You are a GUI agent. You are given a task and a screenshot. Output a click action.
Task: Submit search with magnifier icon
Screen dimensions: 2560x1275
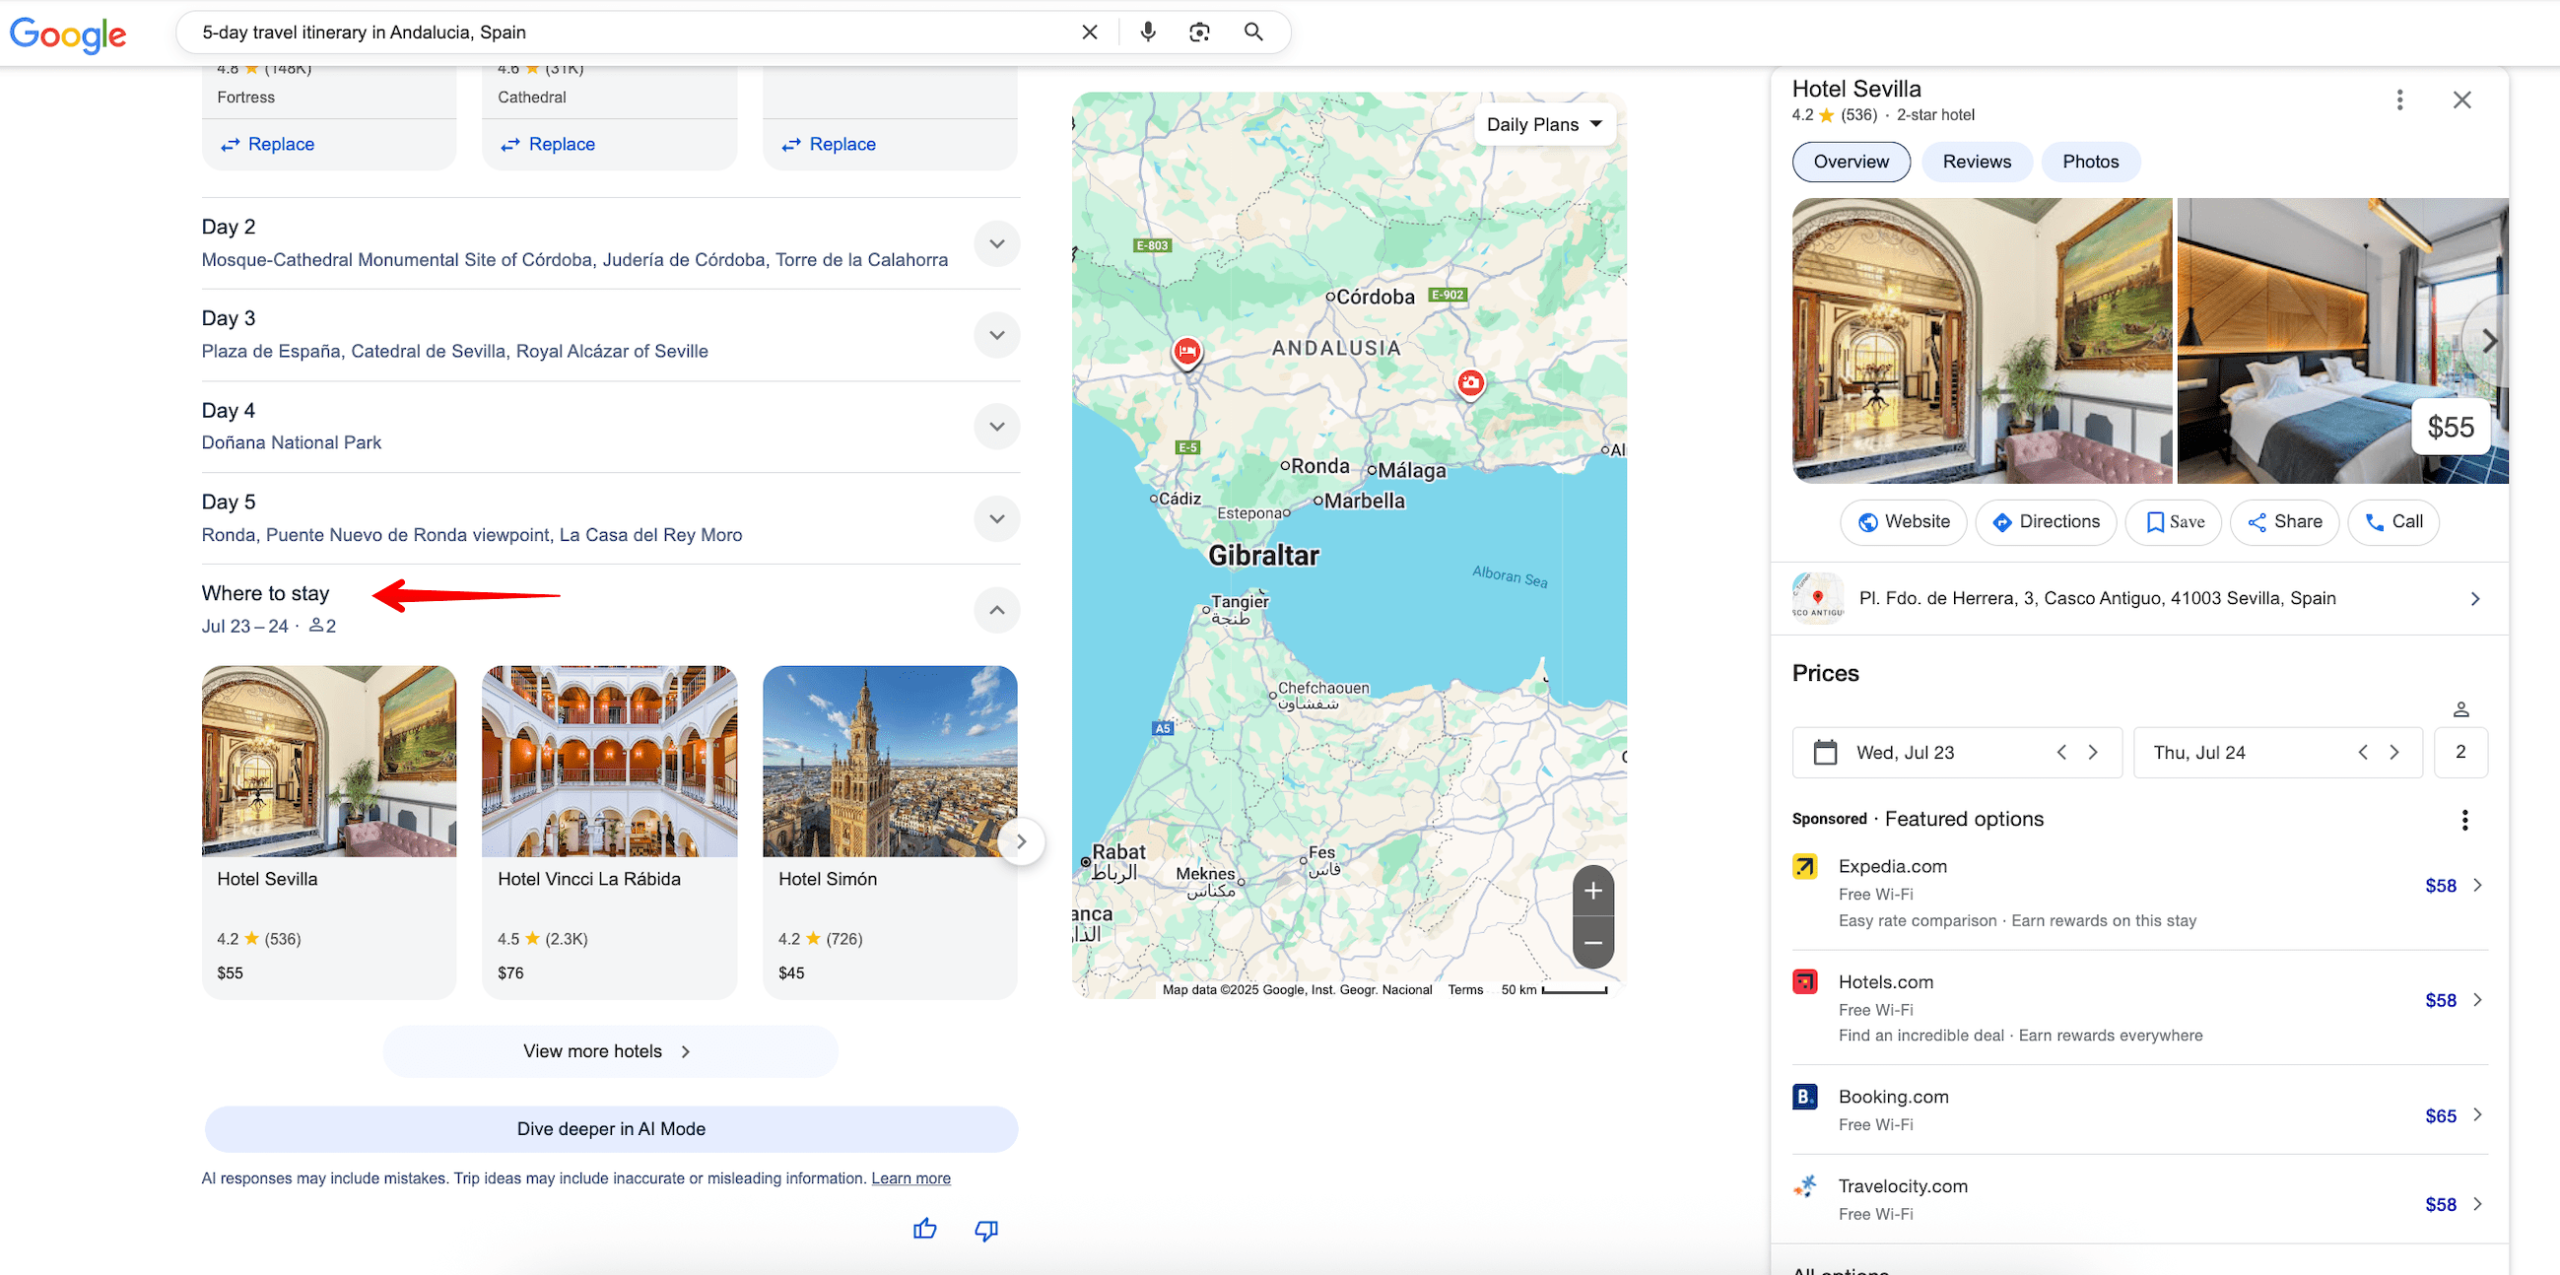(1253, 32)
